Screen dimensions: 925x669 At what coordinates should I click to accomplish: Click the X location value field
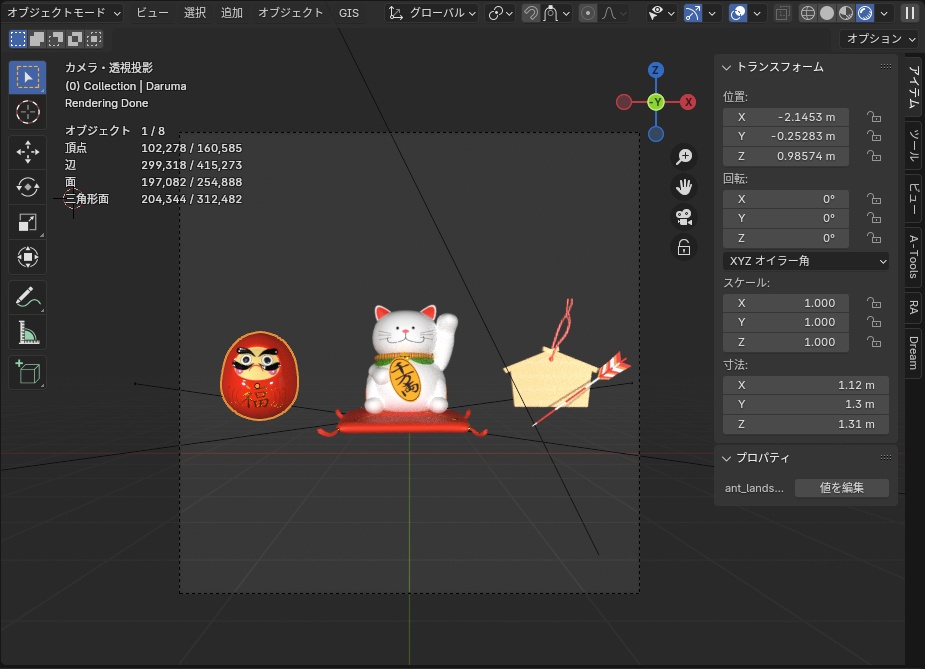(785, 116)
